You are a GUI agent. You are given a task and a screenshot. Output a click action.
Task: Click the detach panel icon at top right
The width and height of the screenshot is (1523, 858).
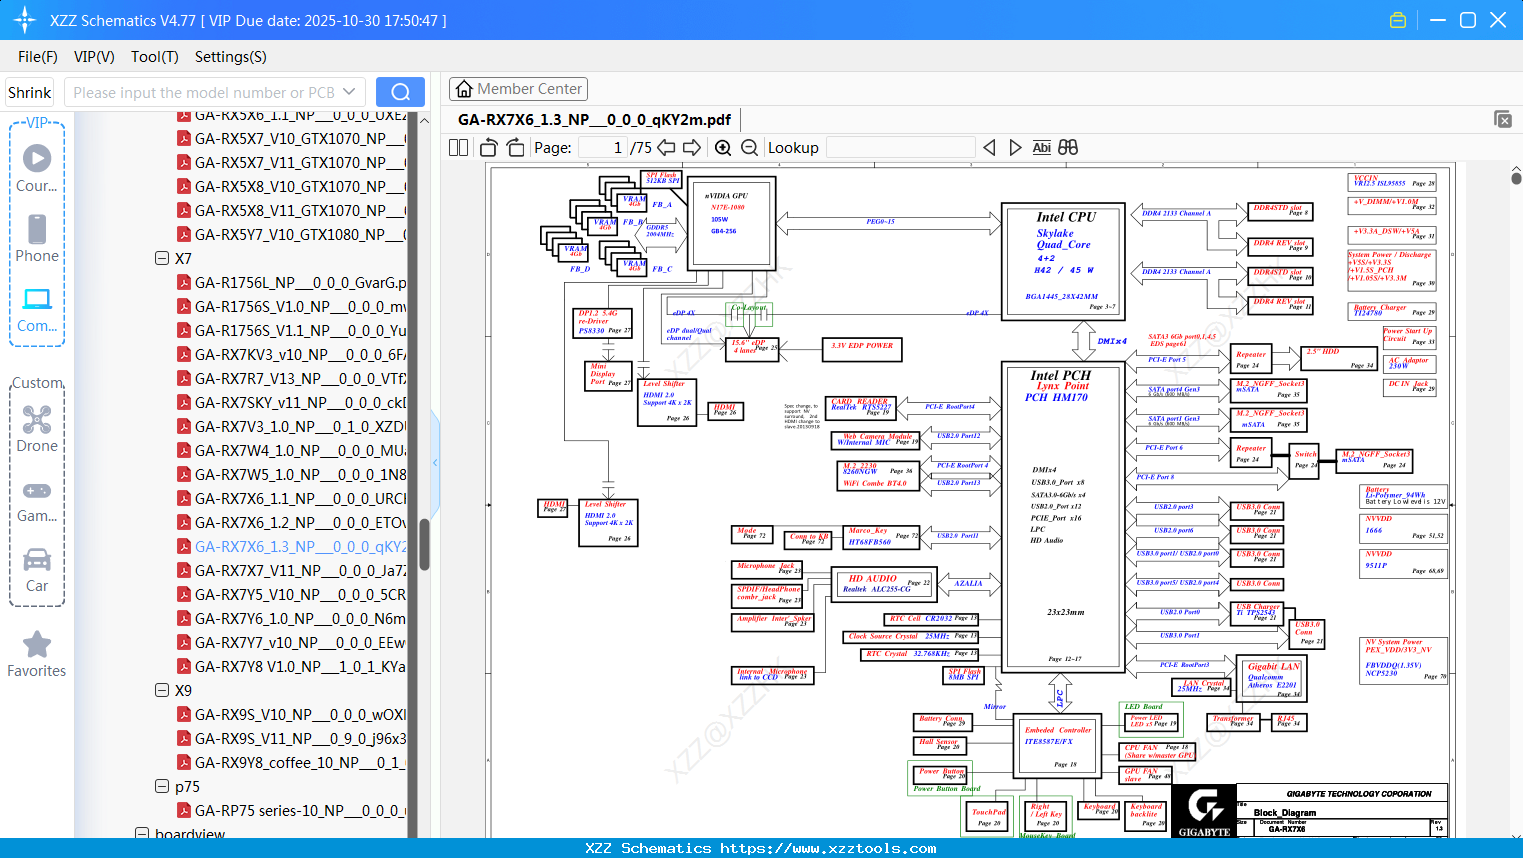coord(1503,119)
